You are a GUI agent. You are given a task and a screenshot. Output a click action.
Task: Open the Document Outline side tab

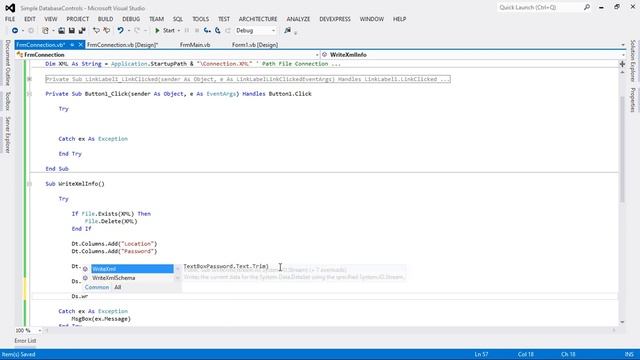7,63
